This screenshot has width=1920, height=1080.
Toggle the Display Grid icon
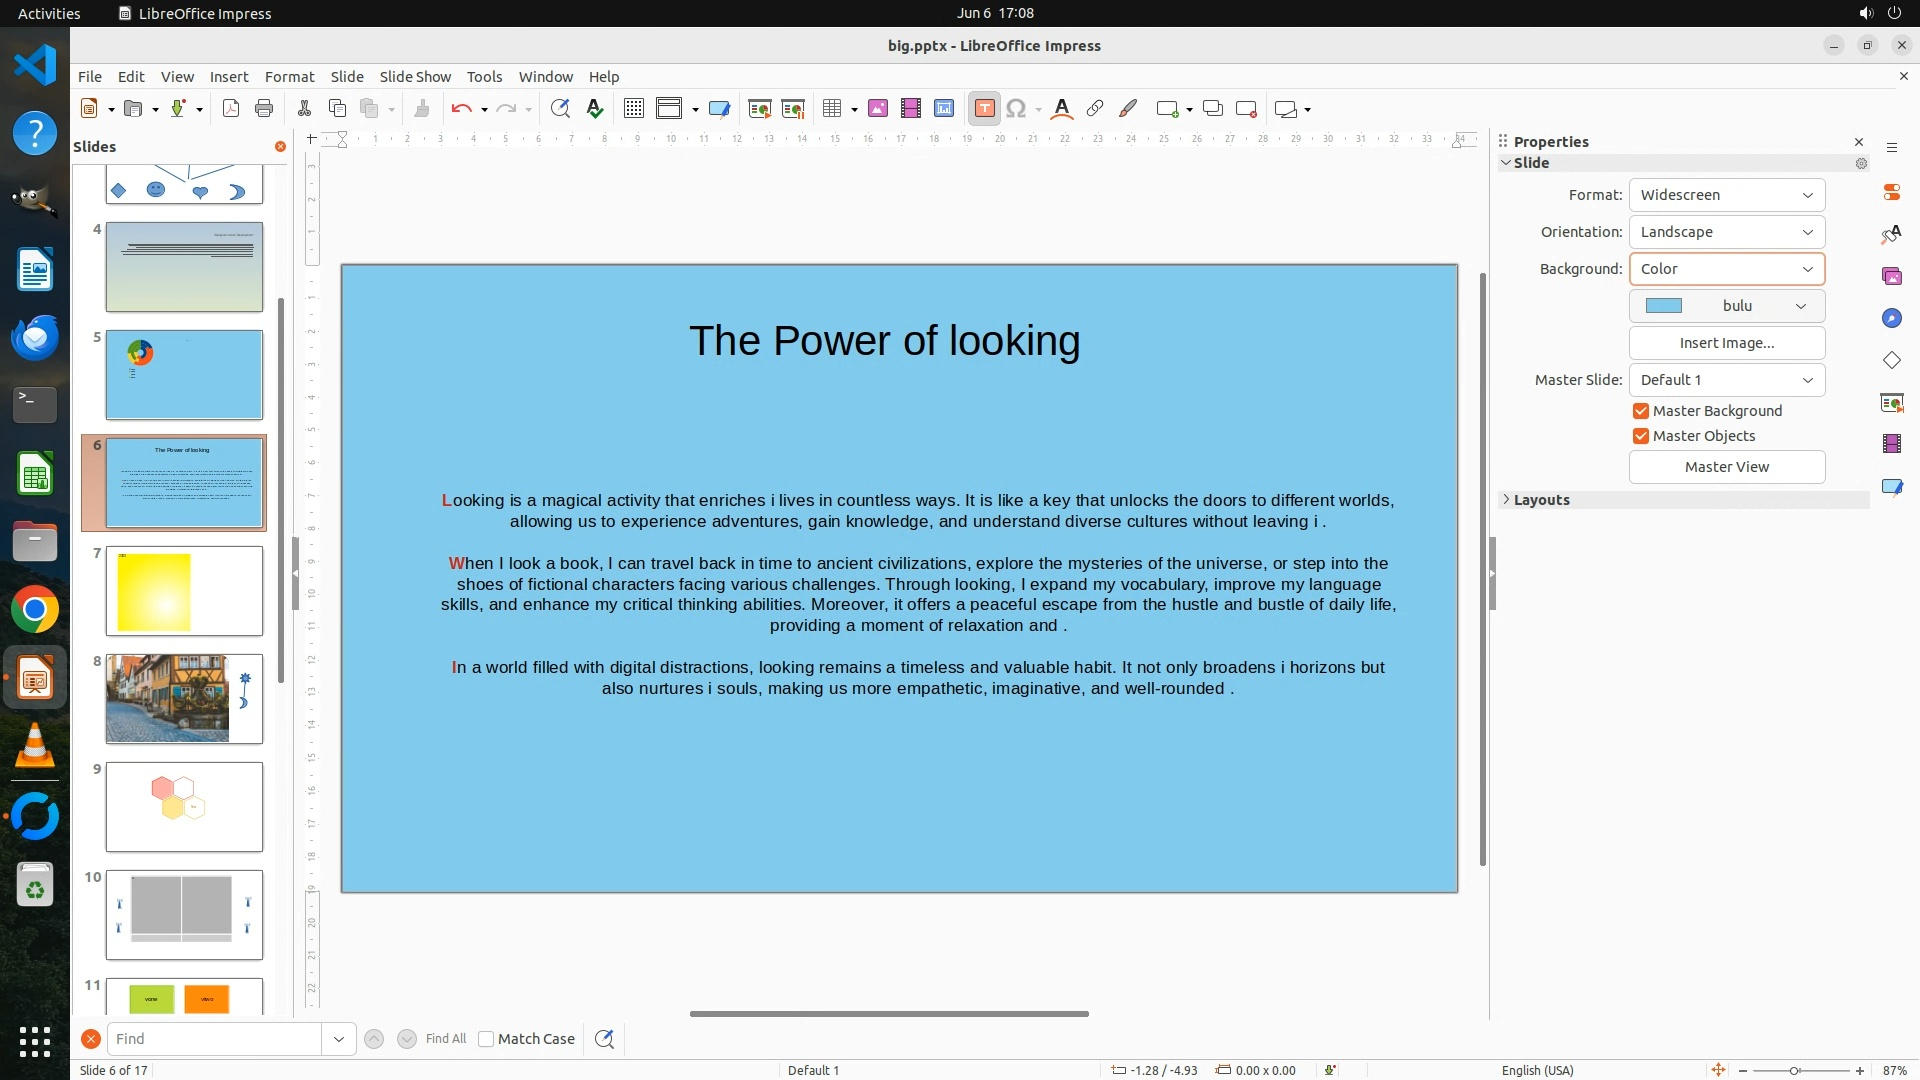coord(633,109)
